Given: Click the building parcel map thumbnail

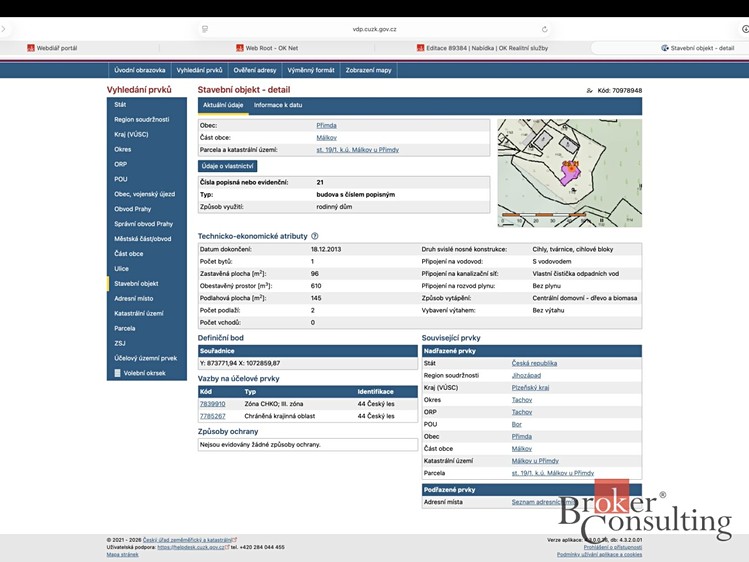Looking at the screenshot, I should tap(569, 173).
